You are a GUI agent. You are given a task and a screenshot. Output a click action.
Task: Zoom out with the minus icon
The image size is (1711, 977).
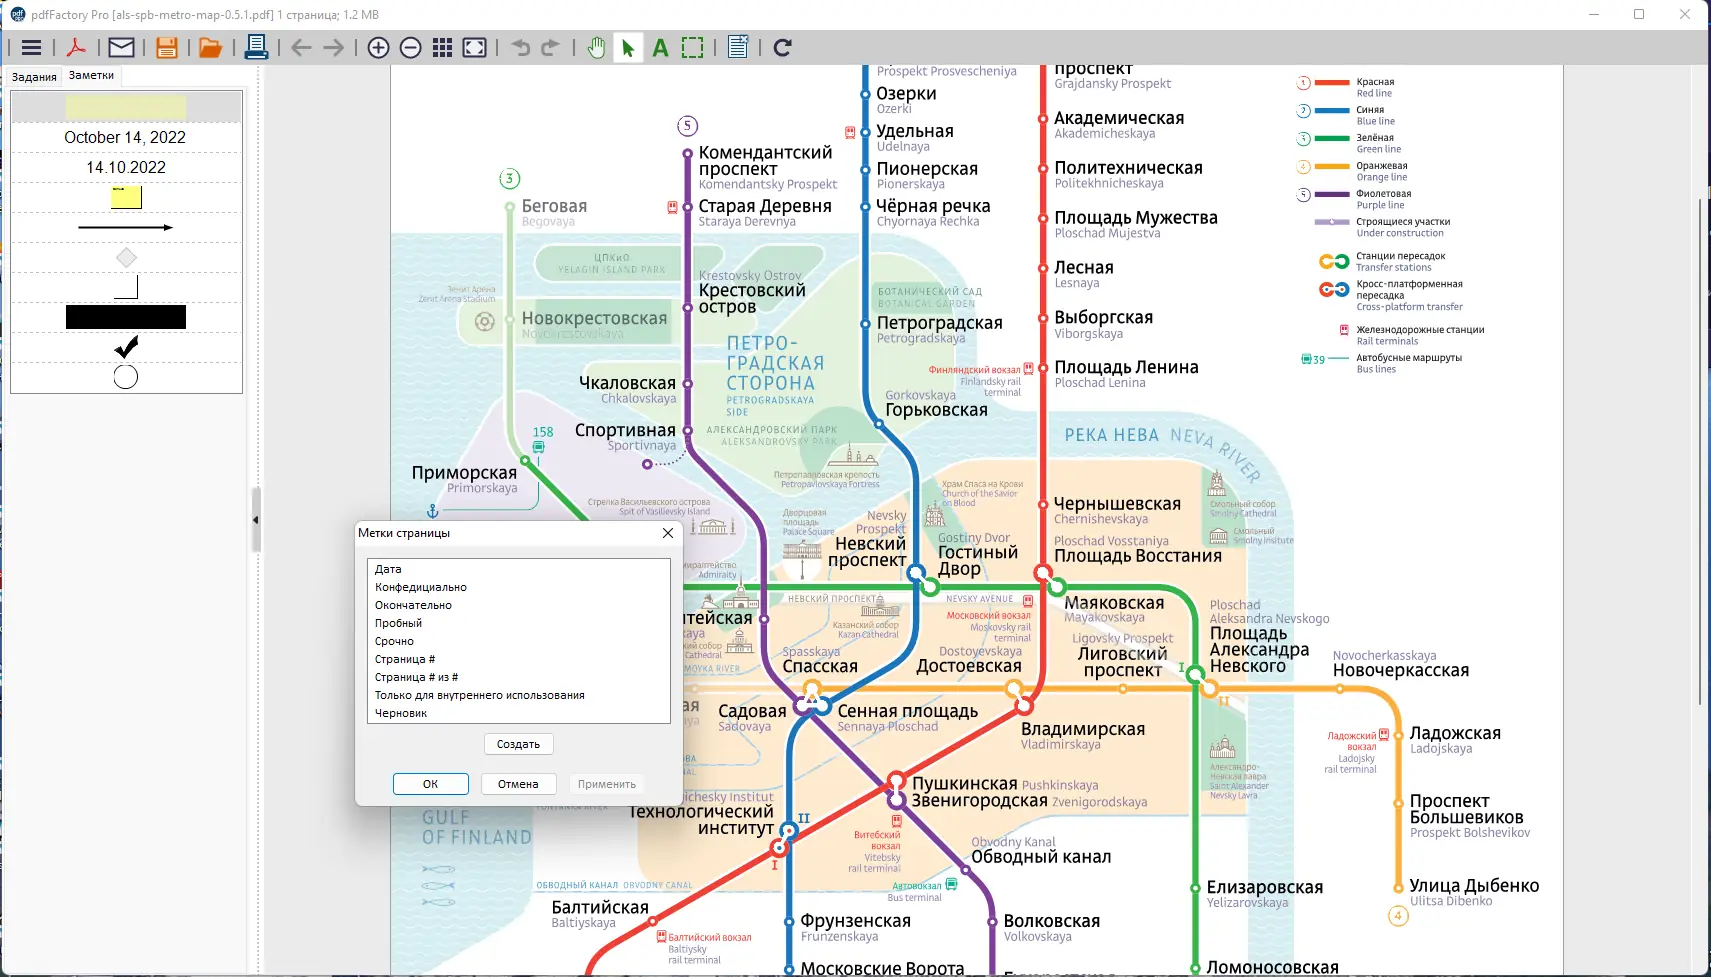click(410, 47)
